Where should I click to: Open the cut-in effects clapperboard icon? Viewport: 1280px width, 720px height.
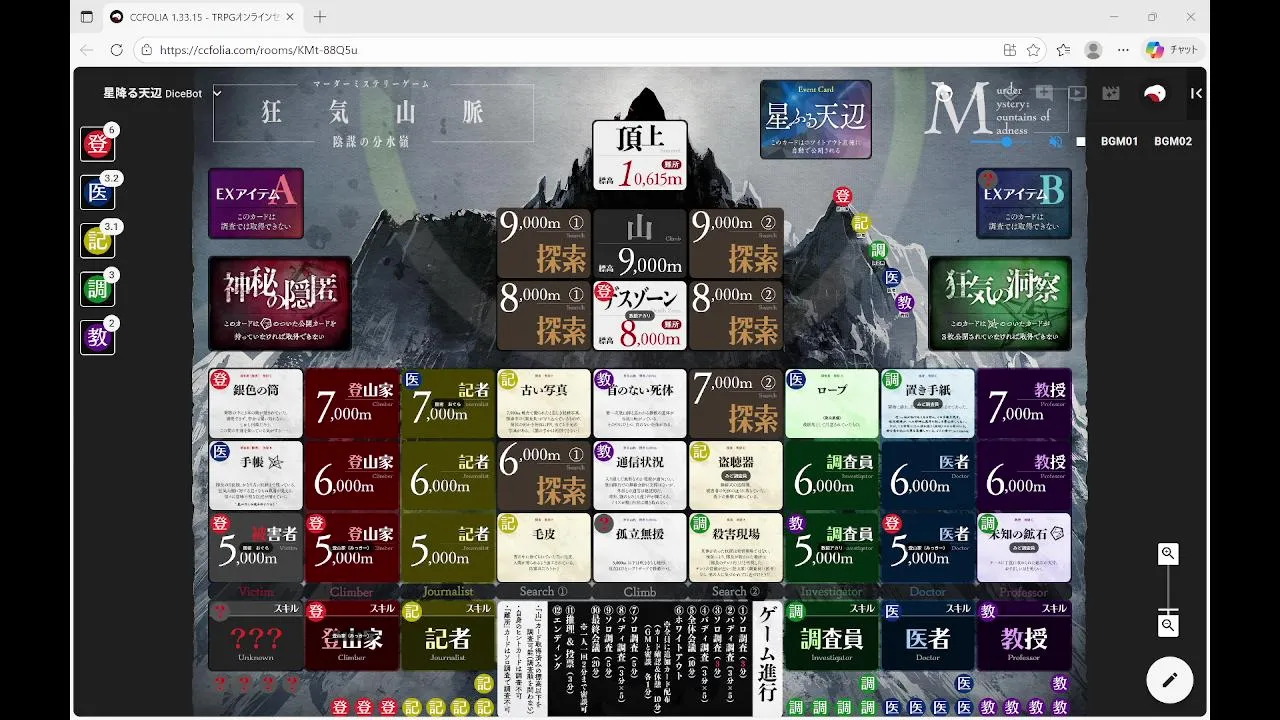point(1111,93)
